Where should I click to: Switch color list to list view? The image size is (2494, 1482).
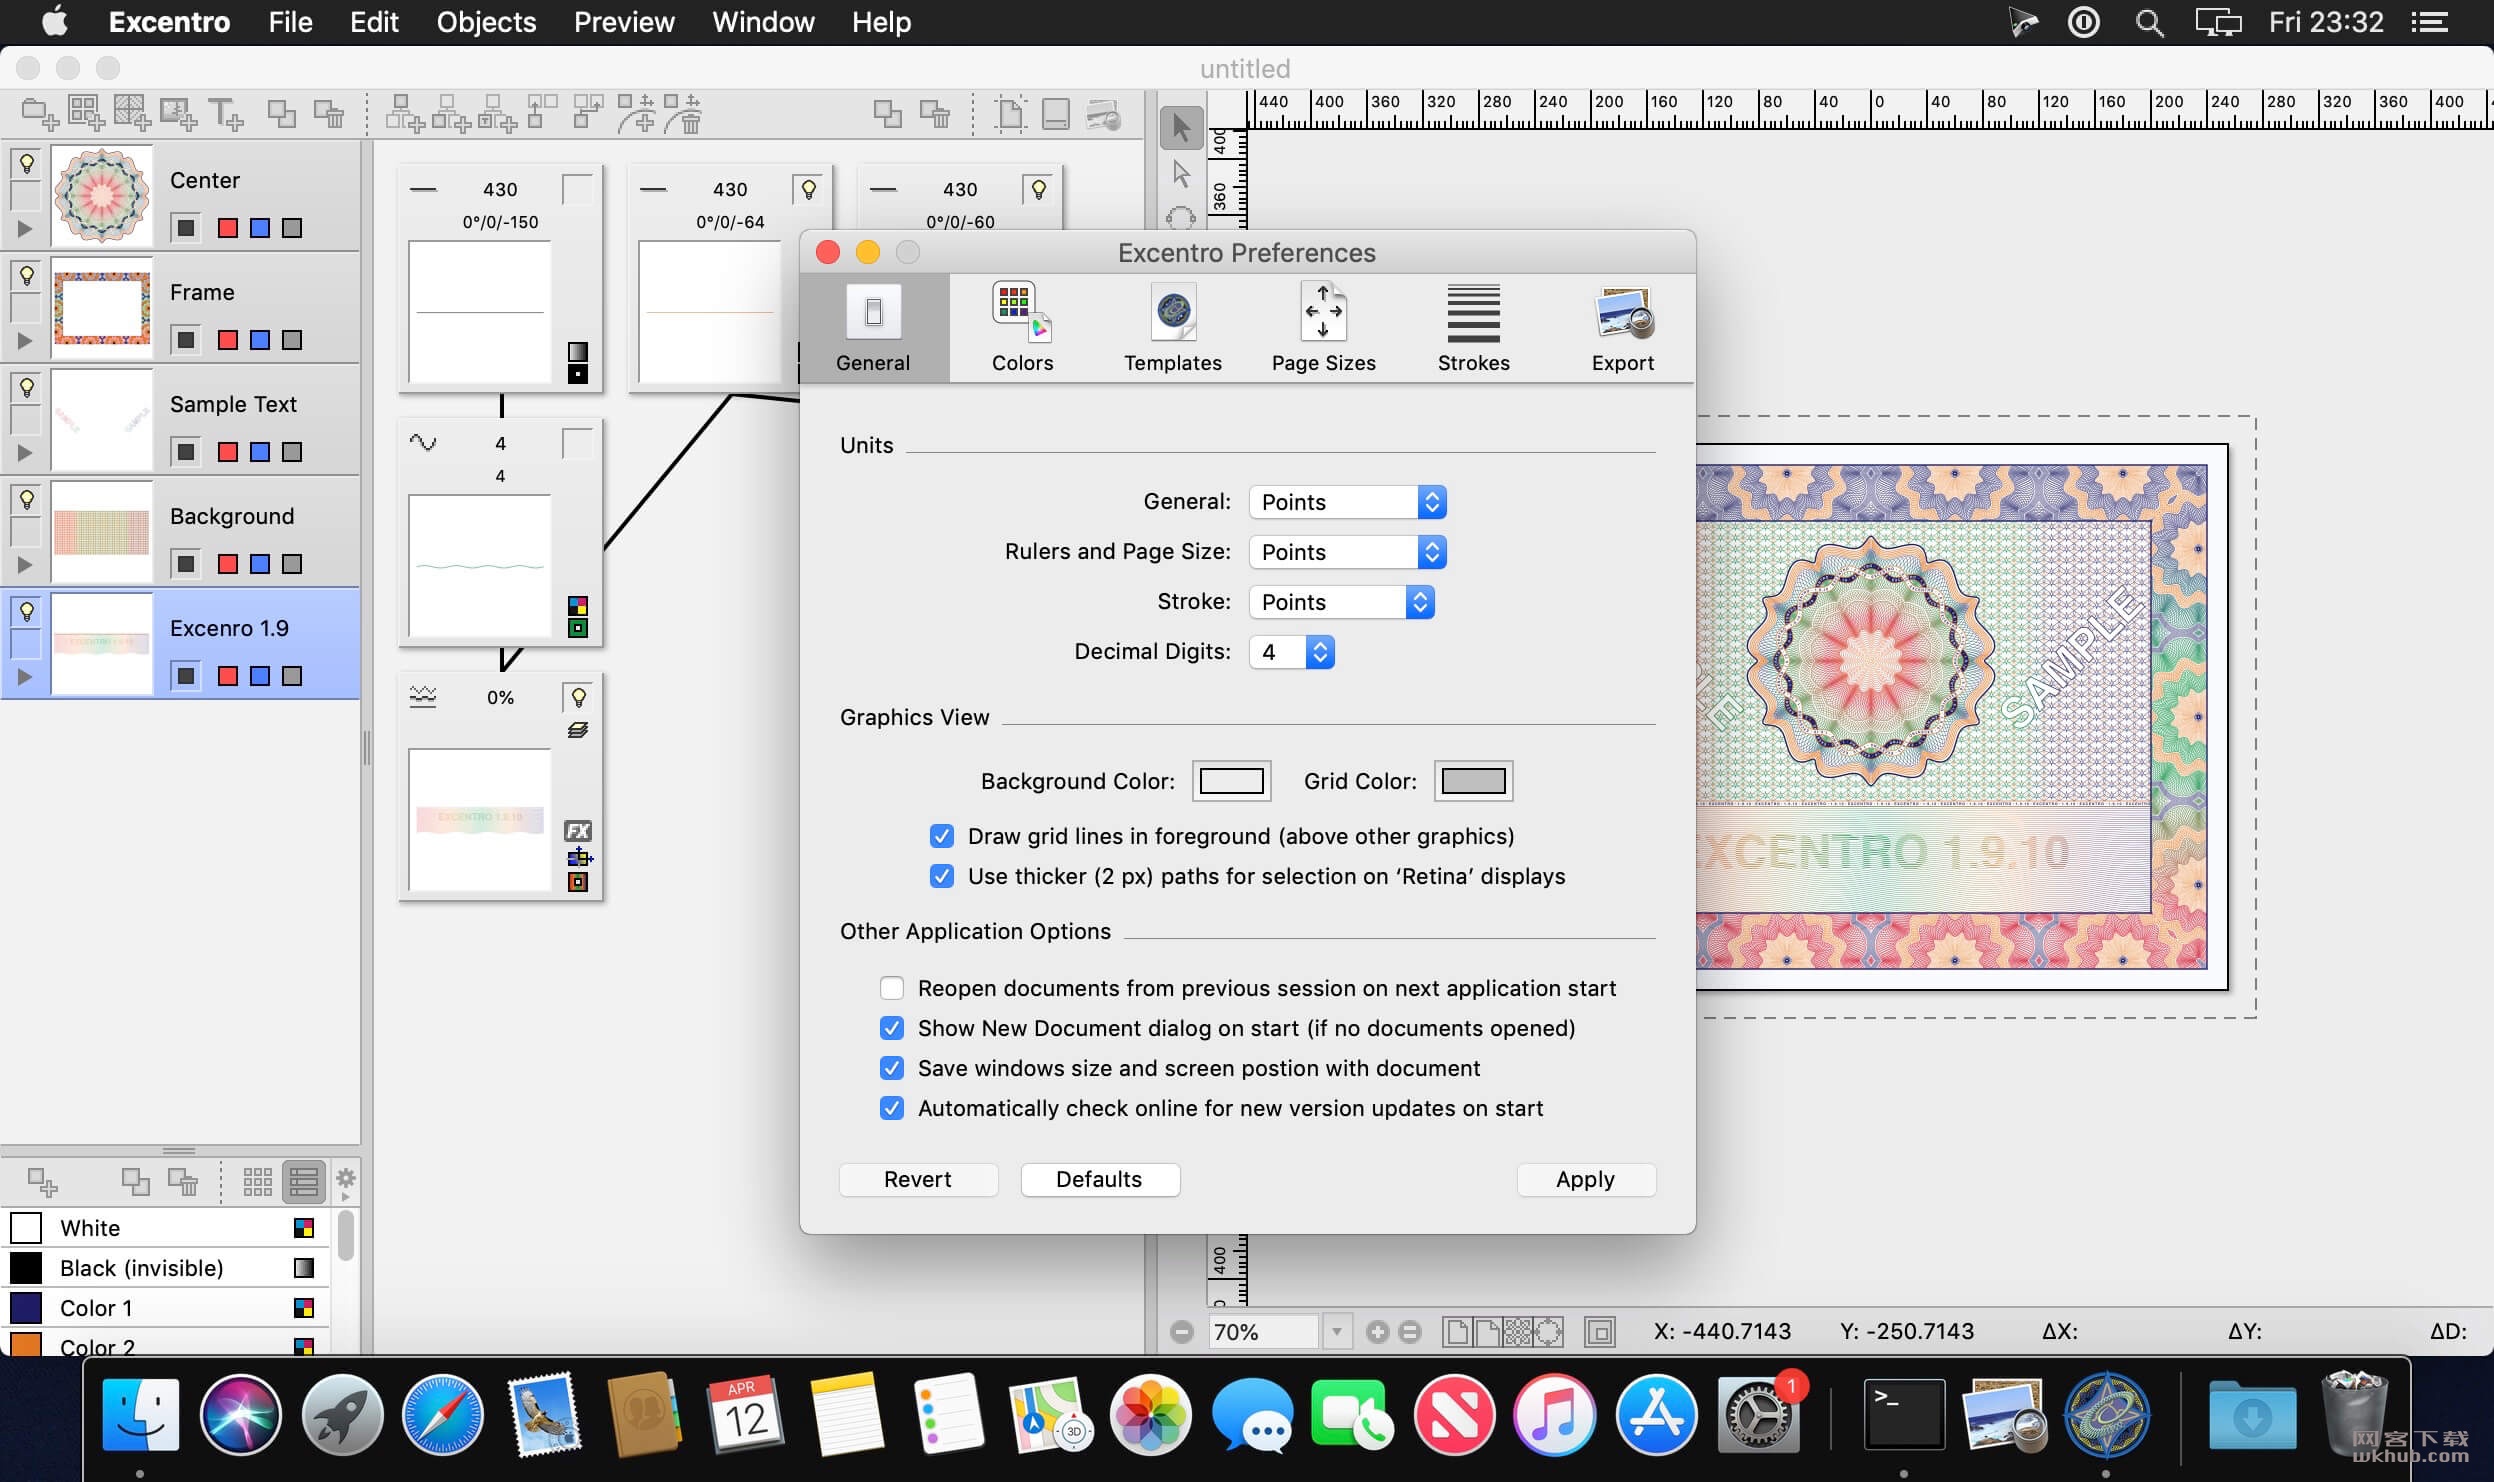[x=304, y=1182]
